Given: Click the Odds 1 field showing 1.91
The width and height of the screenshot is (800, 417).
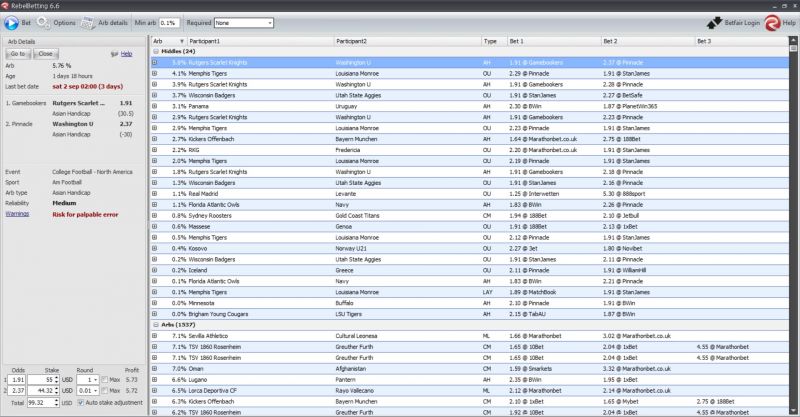Looking at the screenshot, I should pyautogui.click(x=16, y=380).
